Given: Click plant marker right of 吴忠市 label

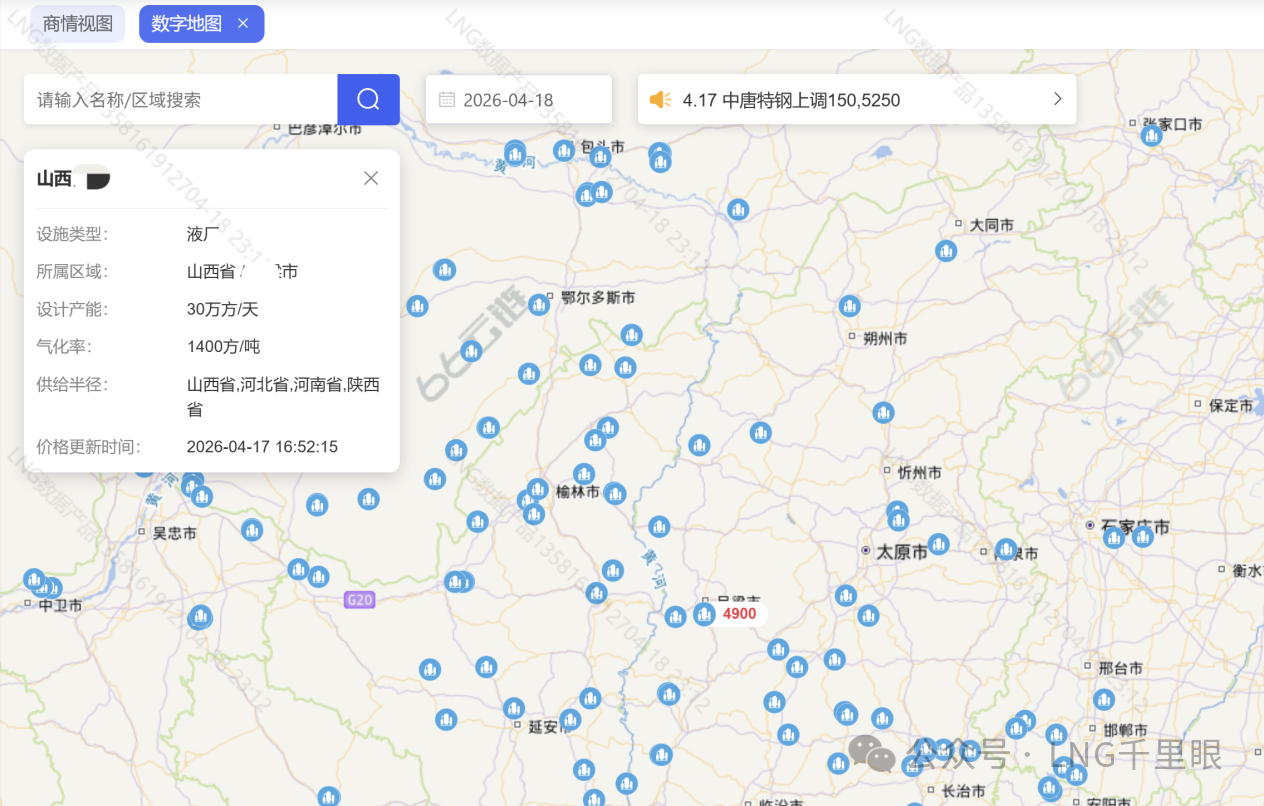Looking at the screenshot, I should click(x=252, y=530).
